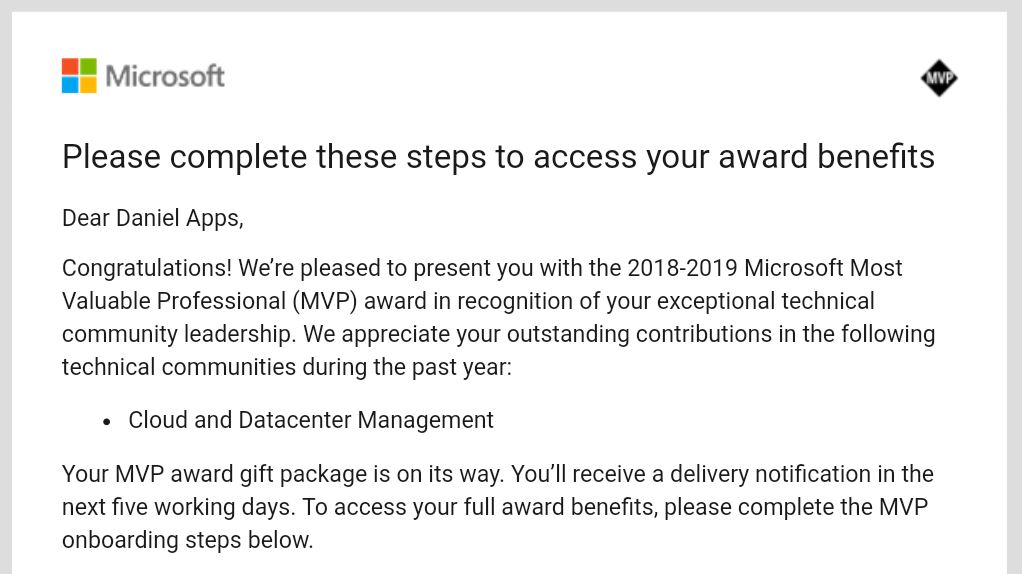1022x574 pixels.
Task: Click the red square in Microsoft logo
Action: [x=70, y=67]
